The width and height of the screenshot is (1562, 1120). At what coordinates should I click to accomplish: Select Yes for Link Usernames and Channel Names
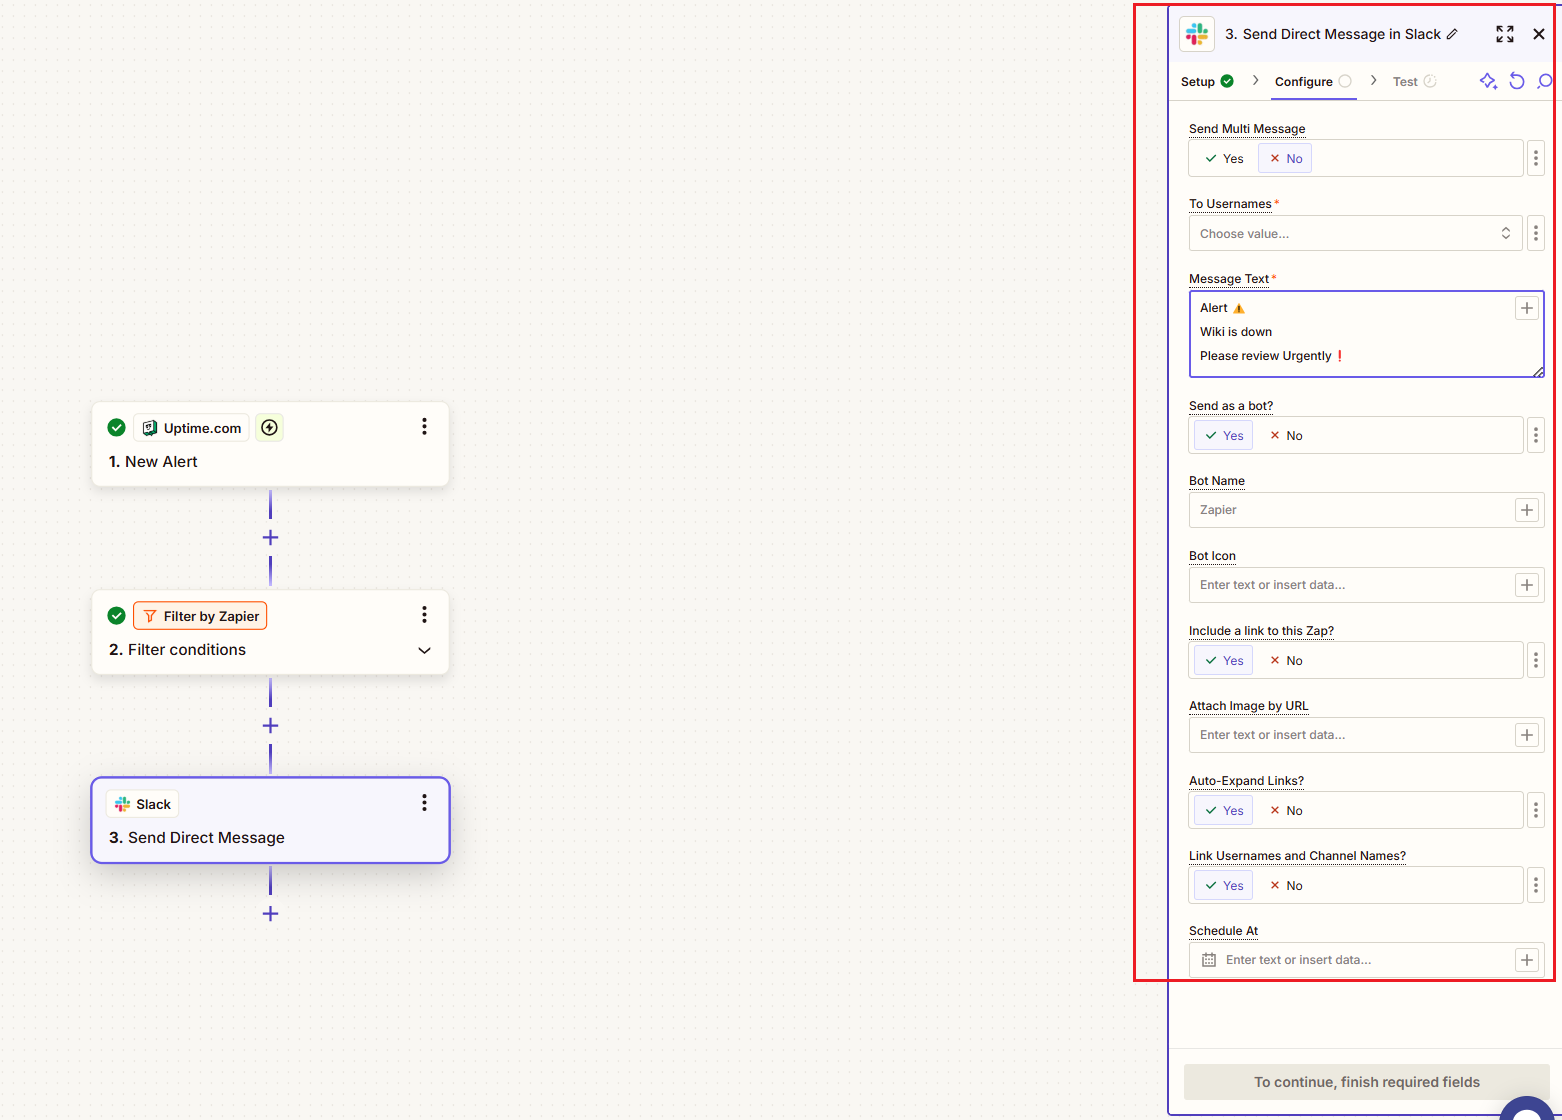point(1224,886)
